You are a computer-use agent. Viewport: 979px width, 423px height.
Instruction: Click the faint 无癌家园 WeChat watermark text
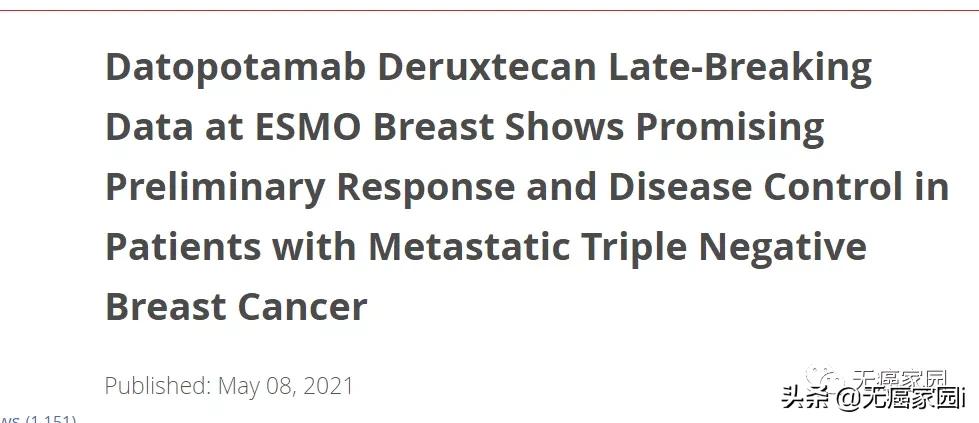tap(900, 379)
